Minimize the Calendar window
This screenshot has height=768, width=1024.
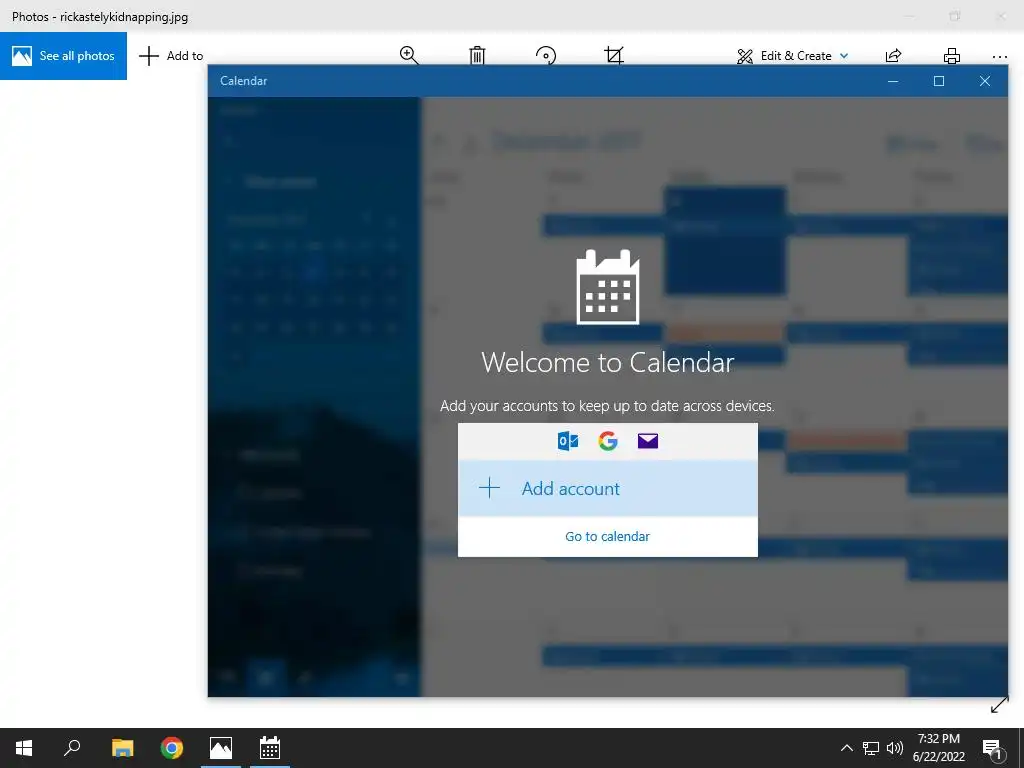(x=893, y=81)
